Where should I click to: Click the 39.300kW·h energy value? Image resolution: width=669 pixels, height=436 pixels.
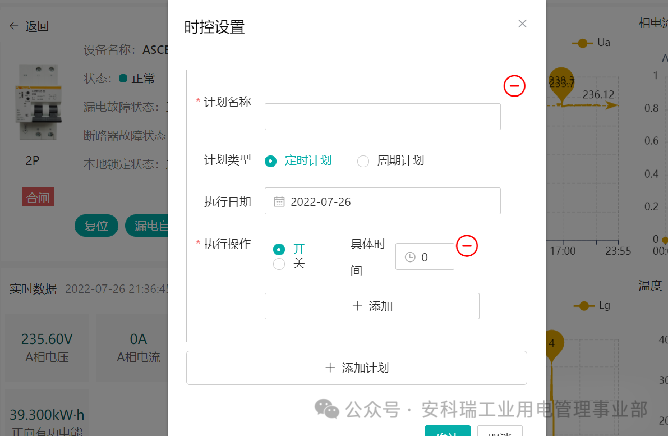47,415
